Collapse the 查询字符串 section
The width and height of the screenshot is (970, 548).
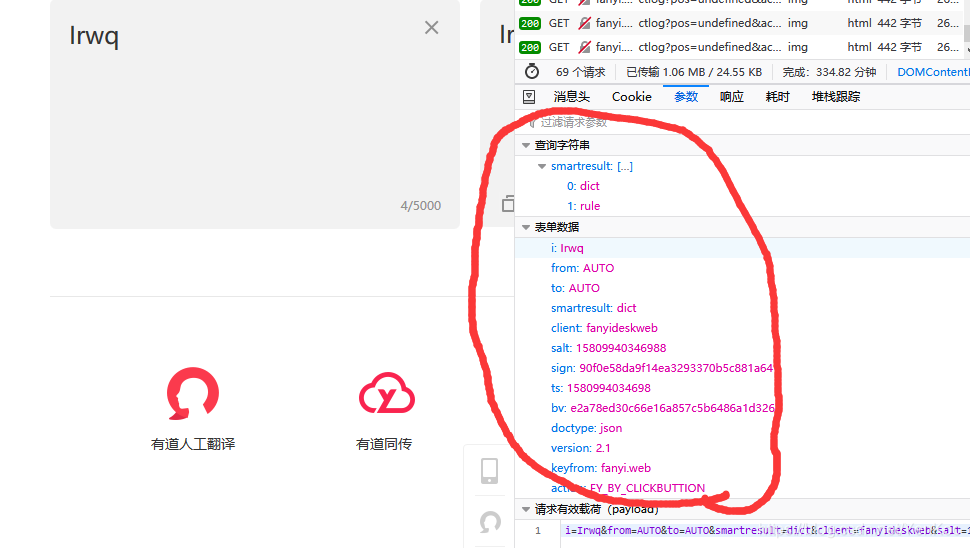(526, 145)
